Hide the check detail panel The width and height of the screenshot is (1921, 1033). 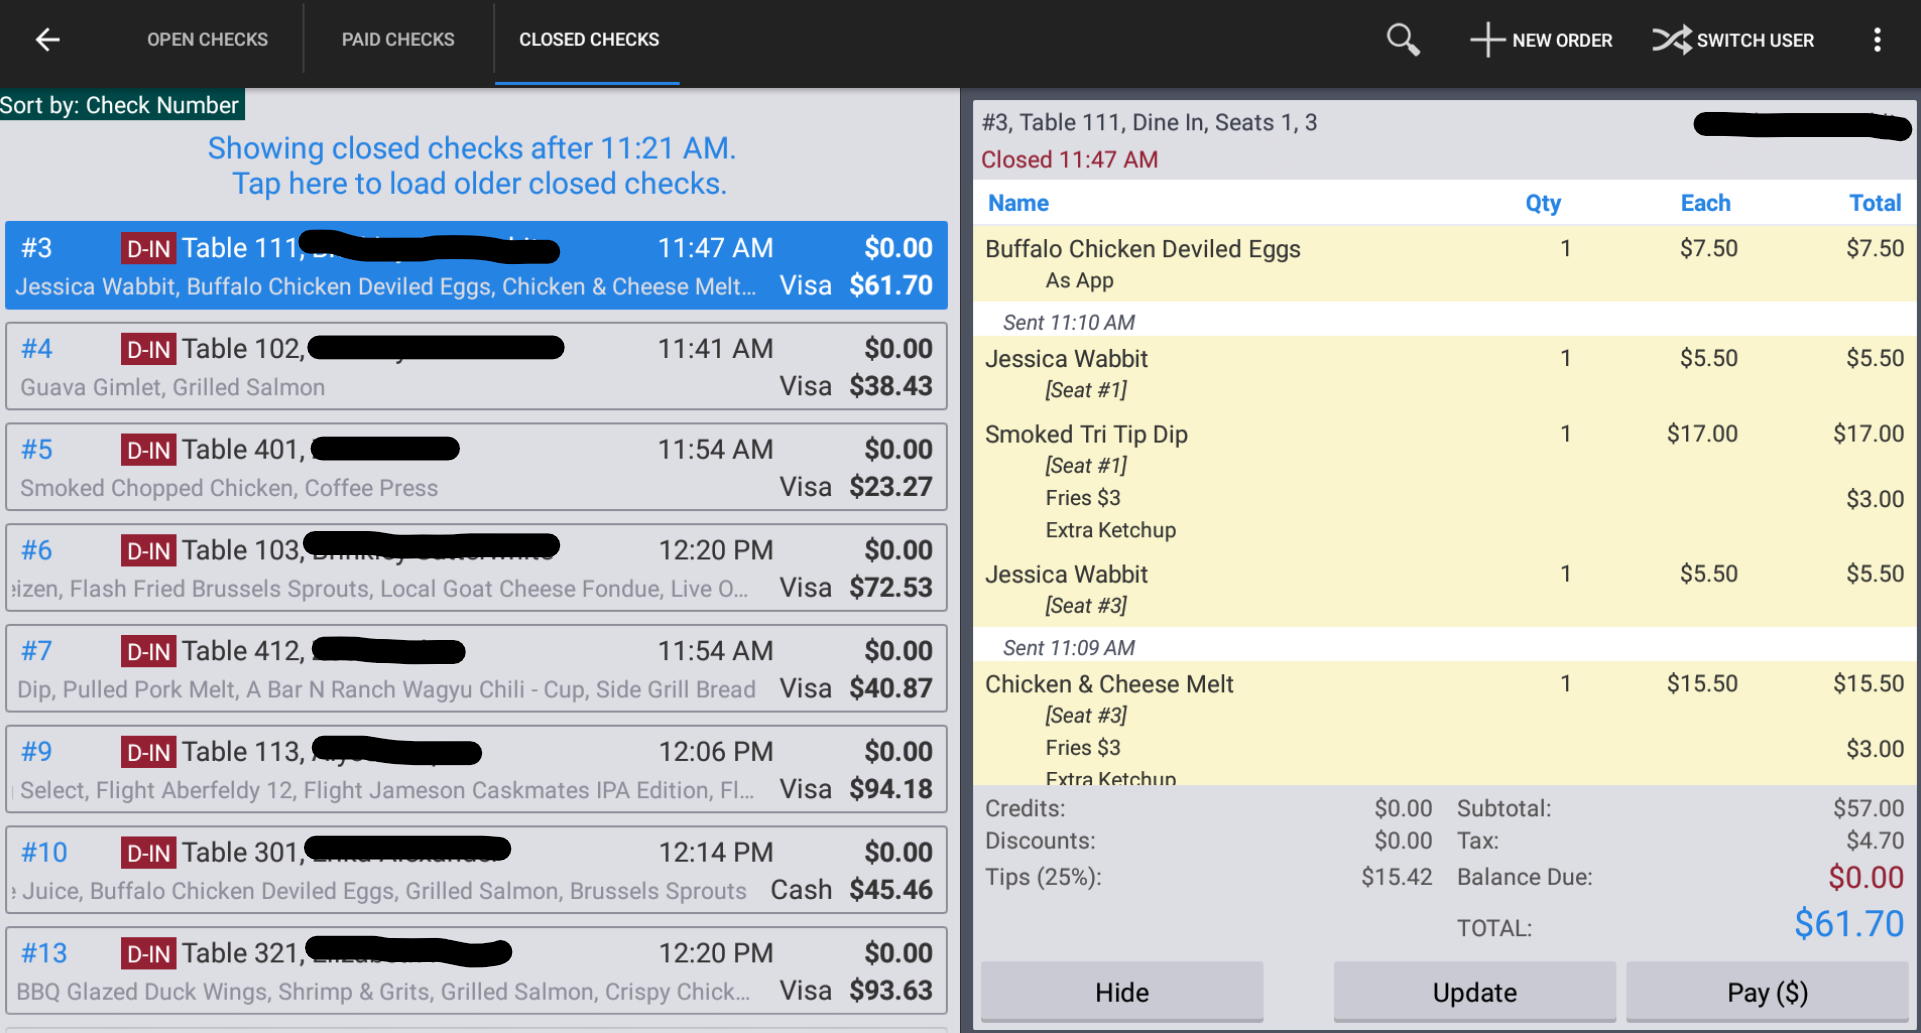pyautogui.click(x=1122, y=992)
